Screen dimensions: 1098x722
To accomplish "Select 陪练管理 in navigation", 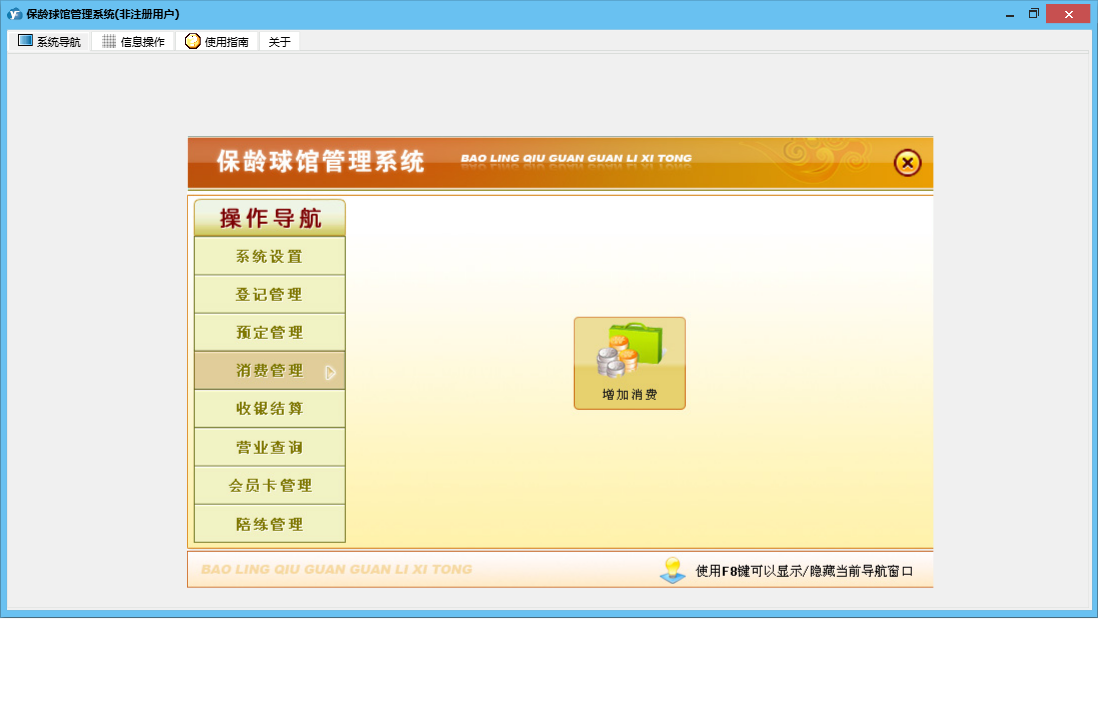I will click(270, 523).
